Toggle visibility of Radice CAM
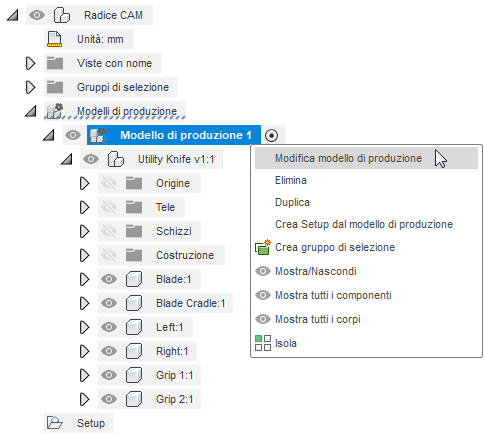 pyautogui.click(x=37, y=15)
